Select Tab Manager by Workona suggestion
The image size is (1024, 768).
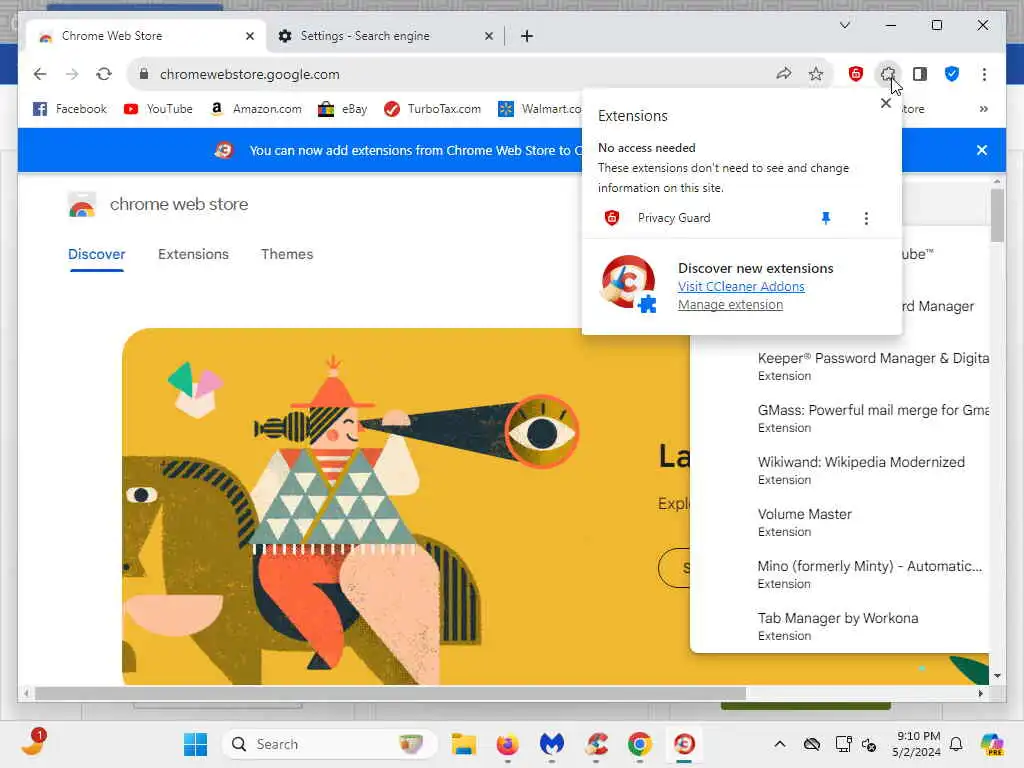840,626
